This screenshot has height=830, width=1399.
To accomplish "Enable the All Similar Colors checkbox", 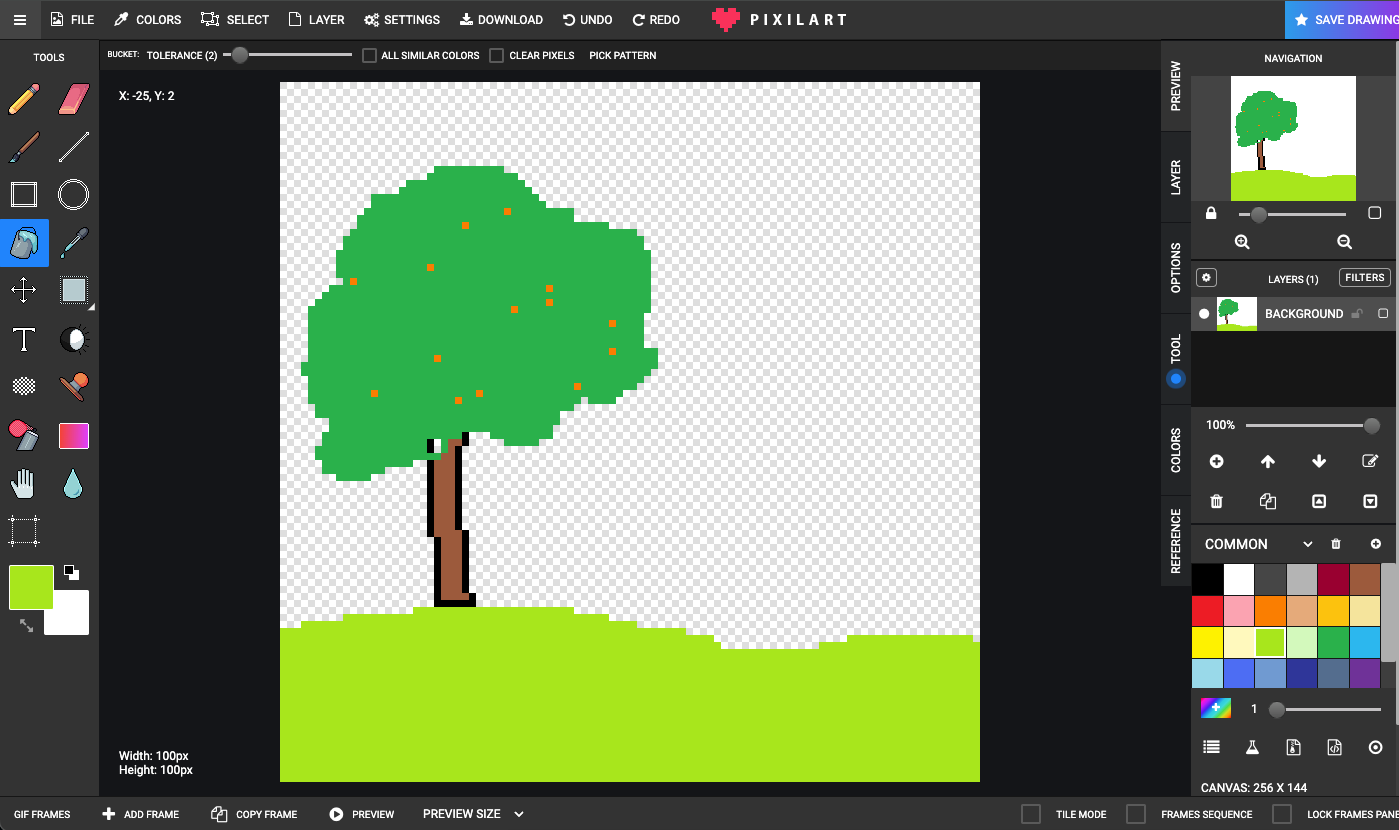I will (x=369, y=55).
